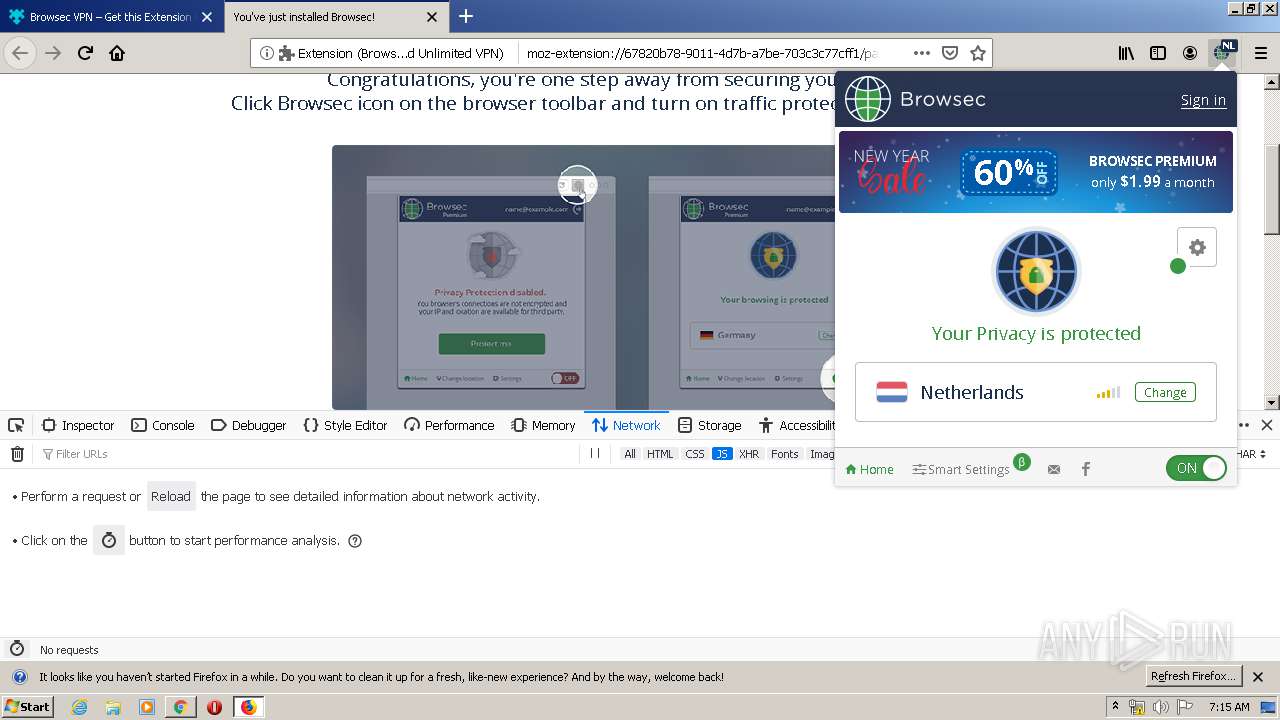
Task: Start performance analysis stopwatch button
Action: tap(109, 540)
